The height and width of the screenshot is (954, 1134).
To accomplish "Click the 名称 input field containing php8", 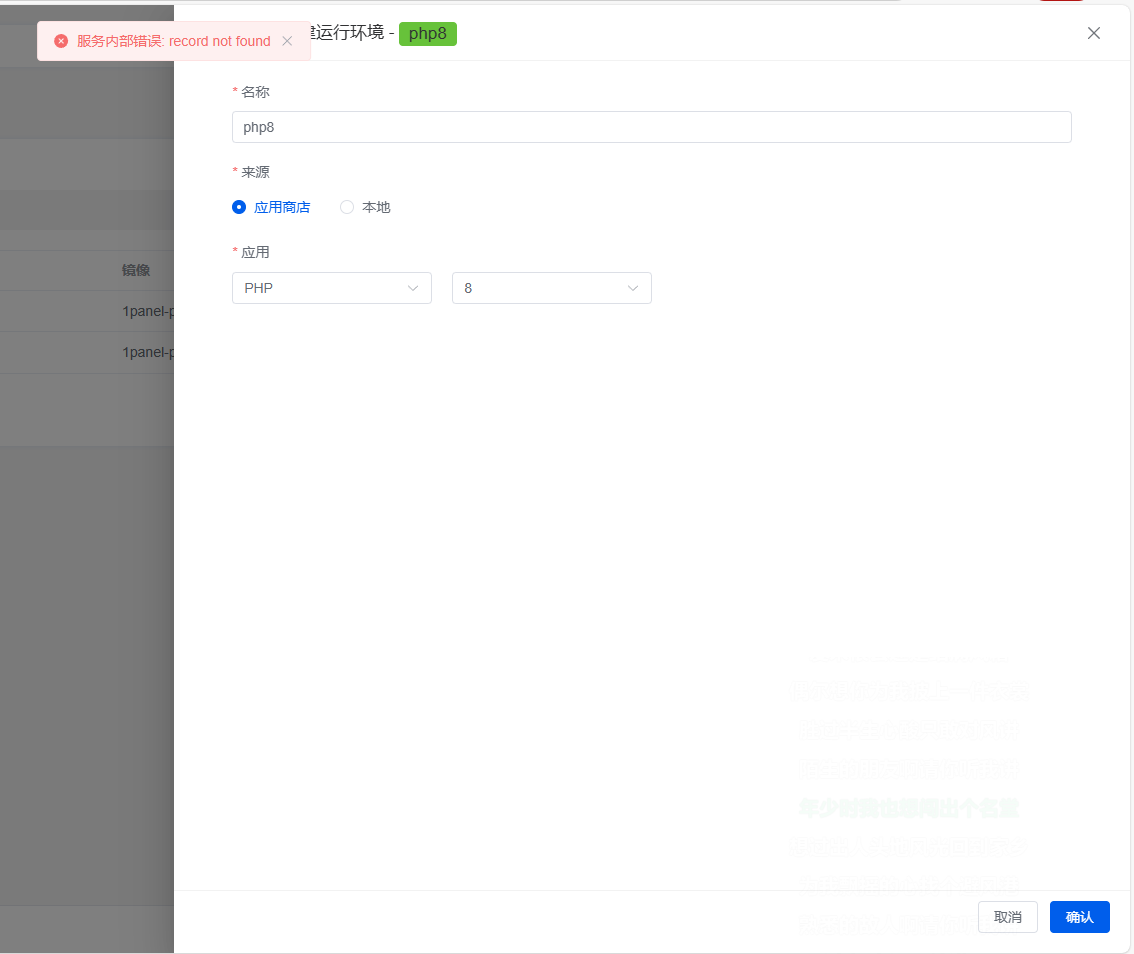I will 651,127.
